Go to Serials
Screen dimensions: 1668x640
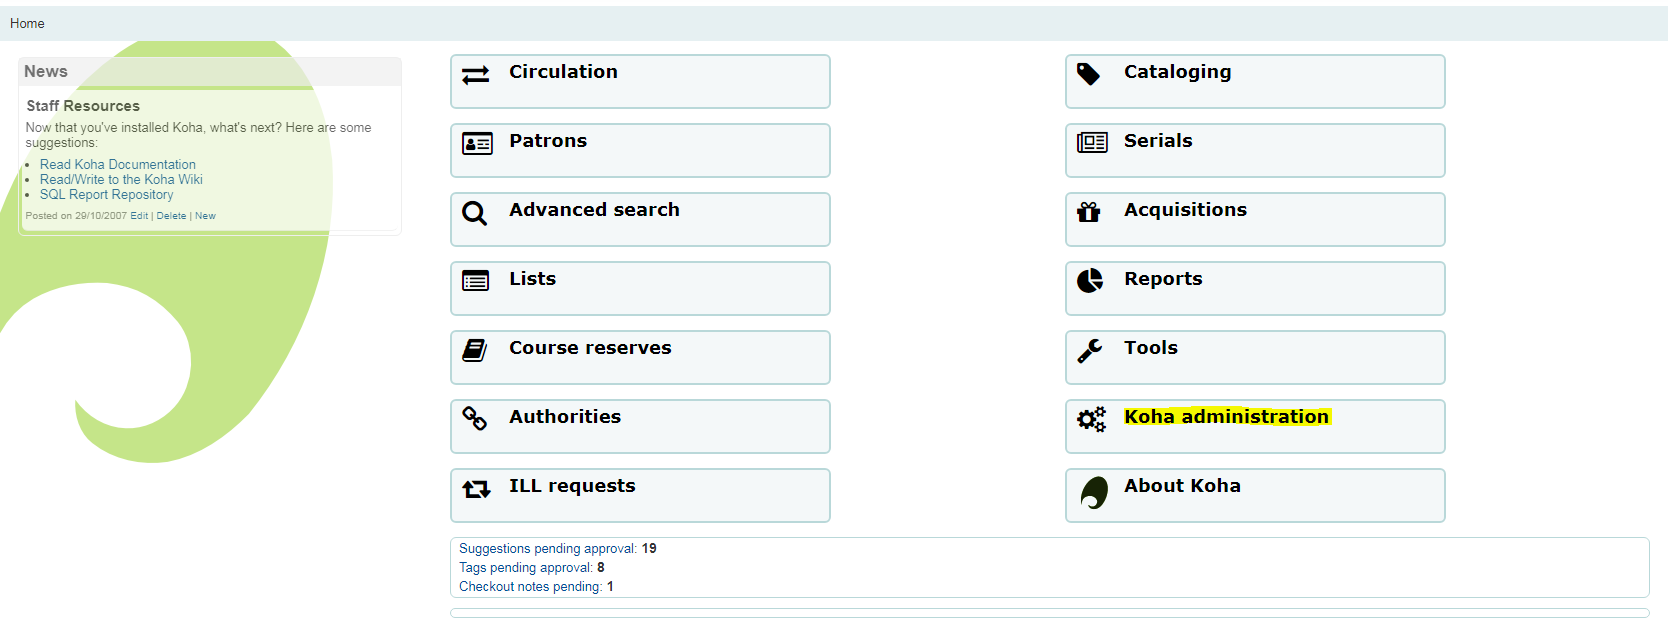tap(1255, 150)
